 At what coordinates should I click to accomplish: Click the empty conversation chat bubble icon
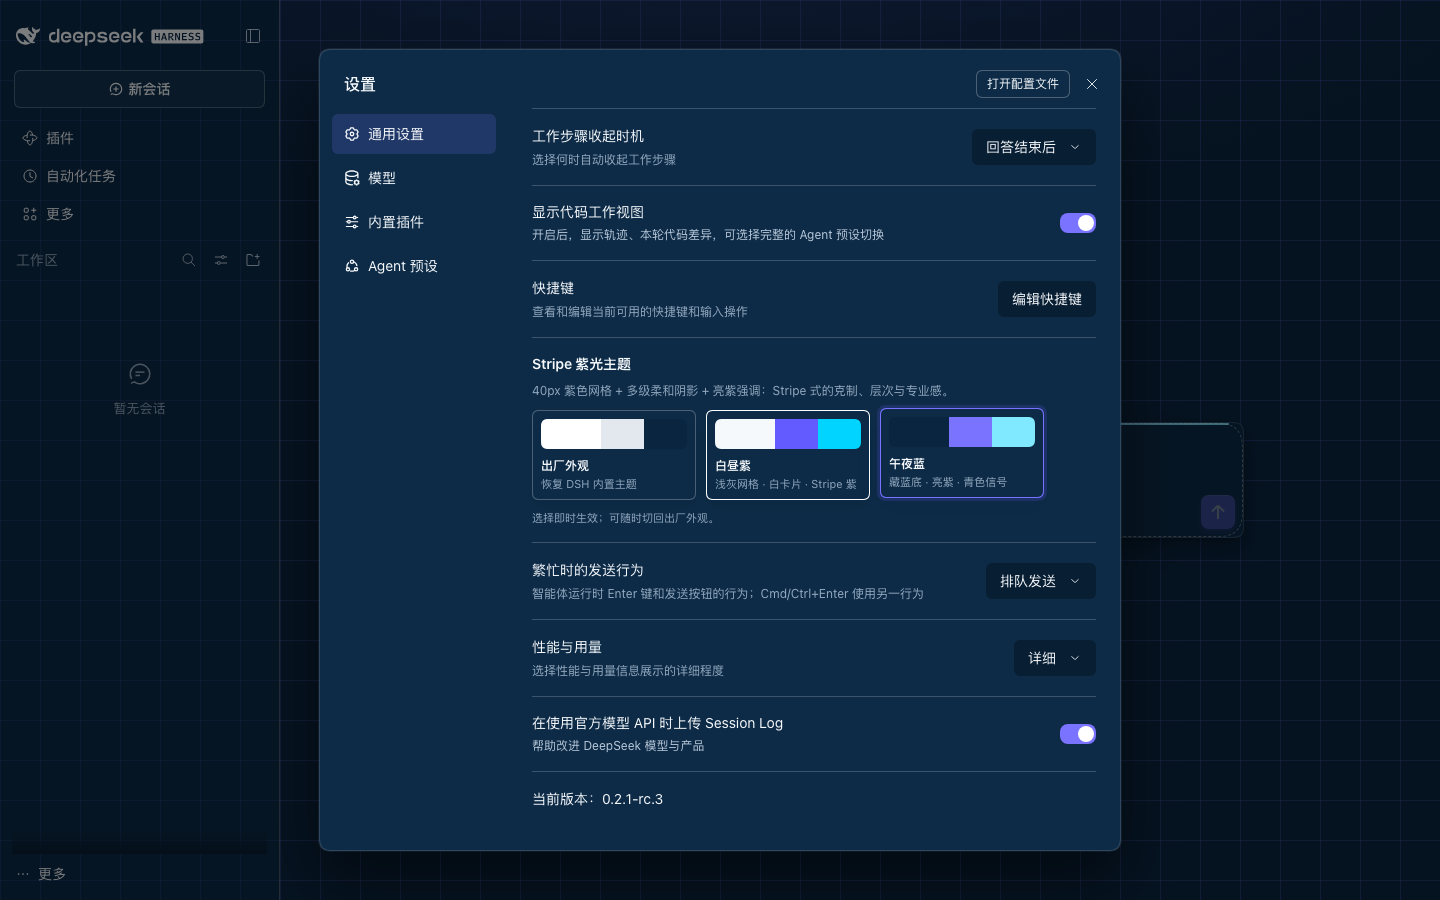(x=140, y=374)
